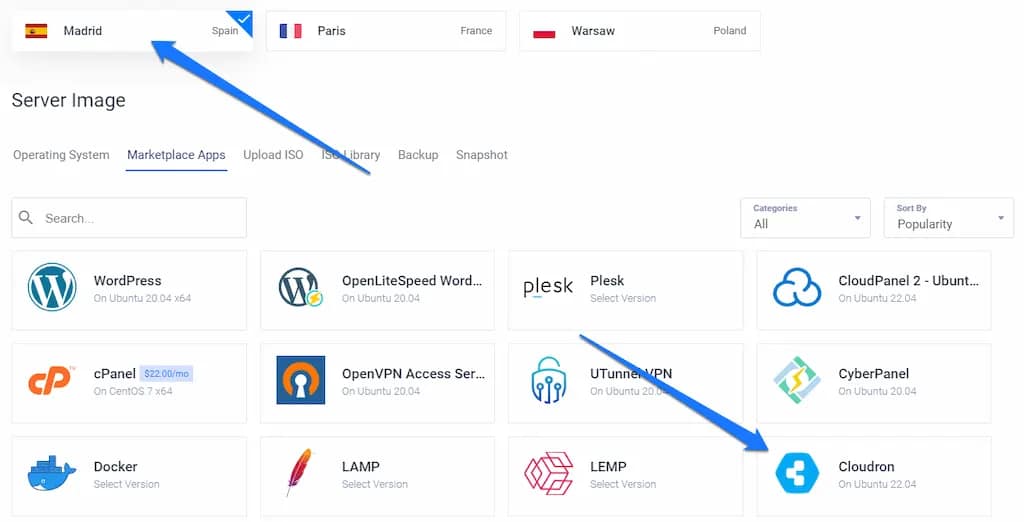This screenshot has height=522, width=1024.
Task: Choose Paris France as server location
Action: 386,31
